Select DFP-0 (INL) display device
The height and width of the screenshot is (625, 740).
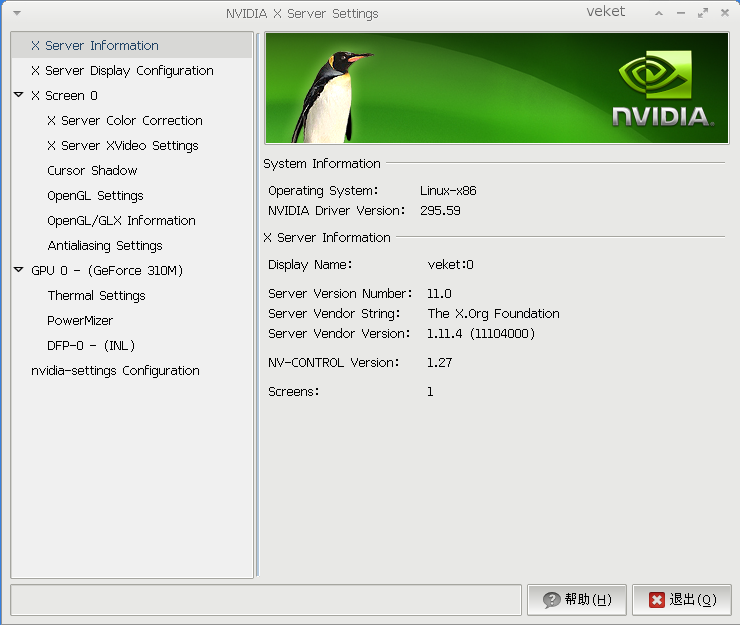point(91,346)
